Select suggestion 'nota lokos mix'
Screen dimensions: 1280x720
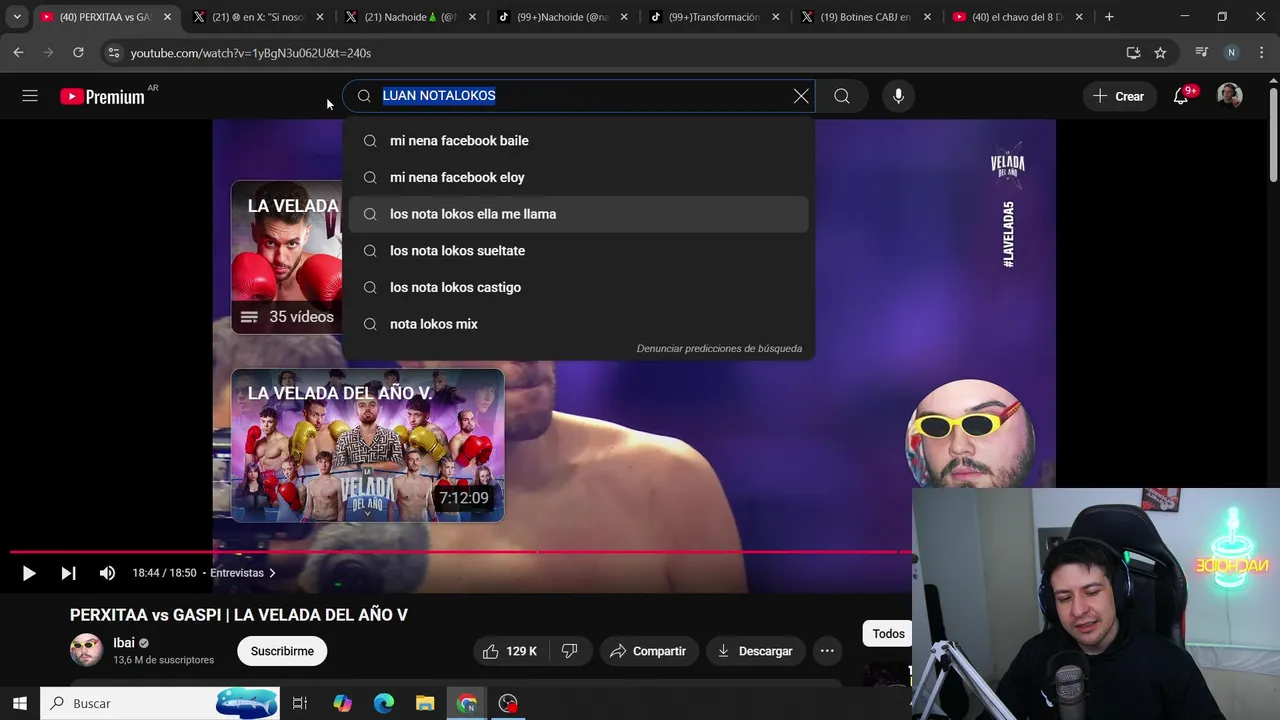click(578, 324)
